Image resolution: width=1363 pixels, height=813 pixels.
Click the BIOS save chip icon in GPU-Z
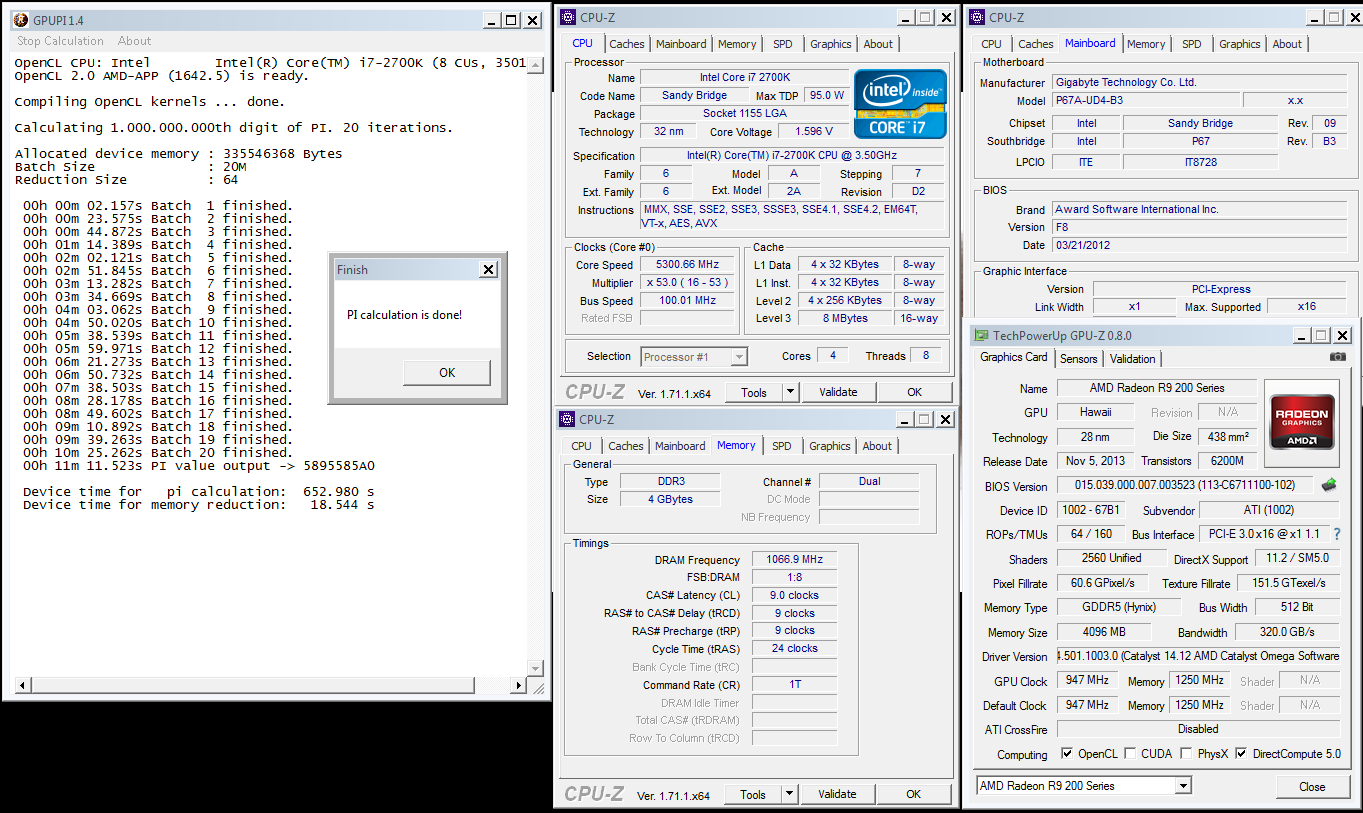coord(1328,485)
